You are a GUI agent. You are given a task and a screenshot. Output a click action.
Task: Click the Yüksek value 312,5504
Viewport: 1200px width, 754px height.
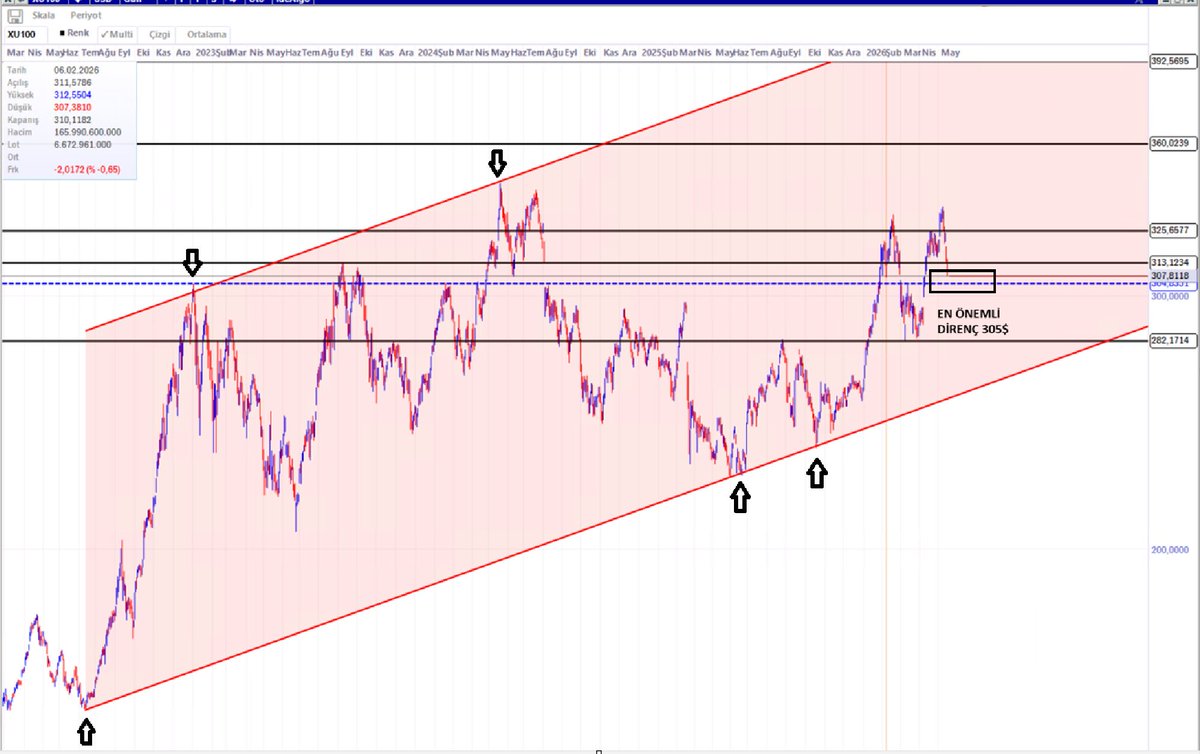click(73, 94)
